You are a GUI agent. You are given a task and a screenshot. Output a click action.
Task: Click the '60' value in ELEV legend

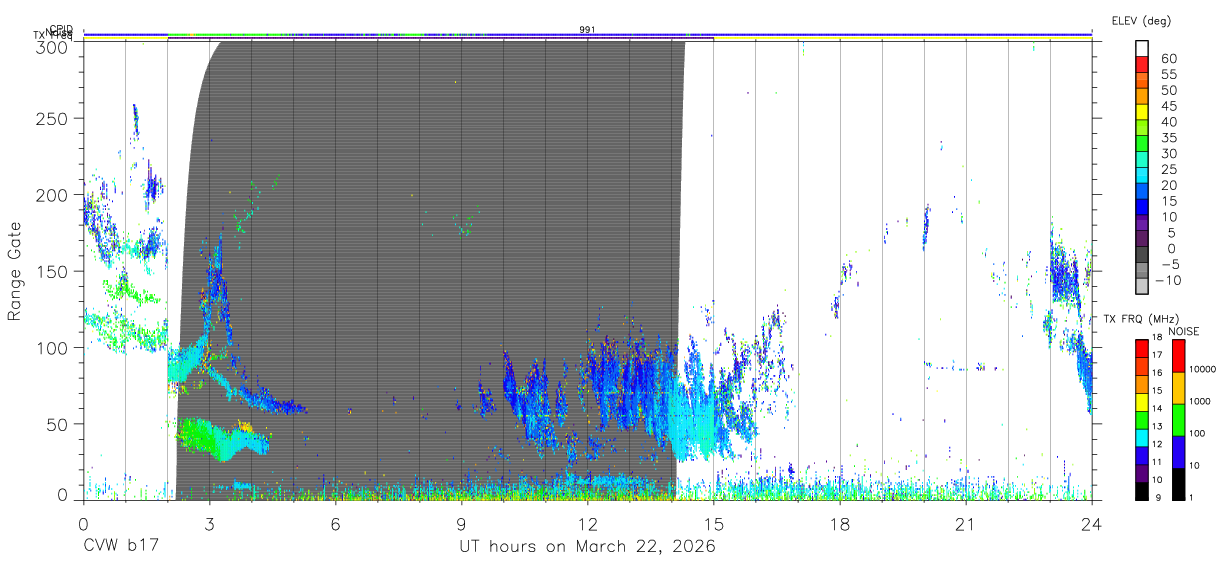(x=1168, y=58)
